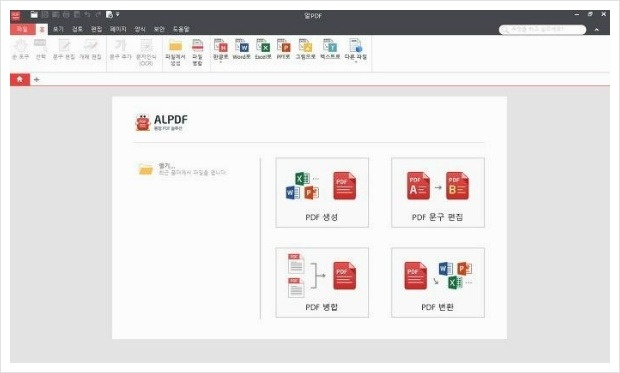
Task: Click Create from File (파일에서 생성)
Action: (x=176, y=52)
